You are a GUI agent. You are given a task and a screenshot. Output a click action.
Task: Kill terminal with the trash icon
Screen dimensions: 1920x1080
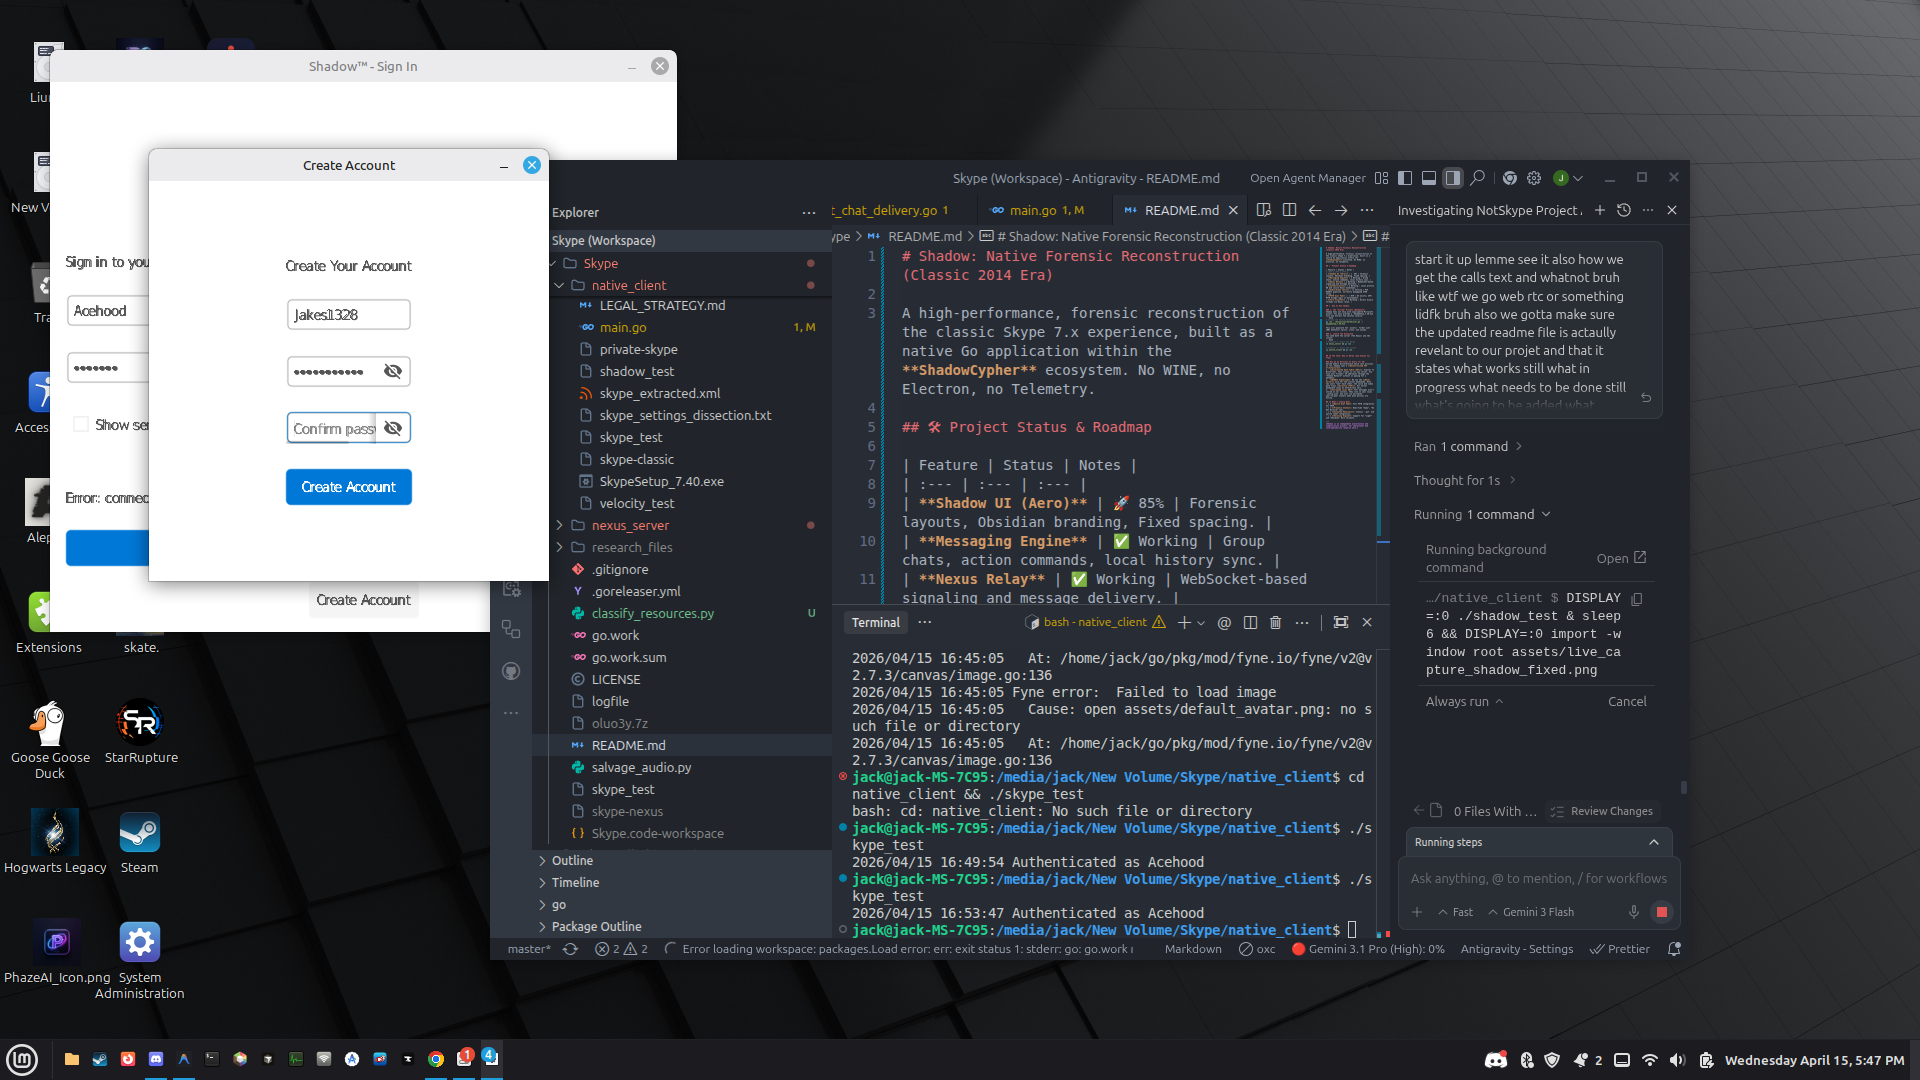[1275, 622]
